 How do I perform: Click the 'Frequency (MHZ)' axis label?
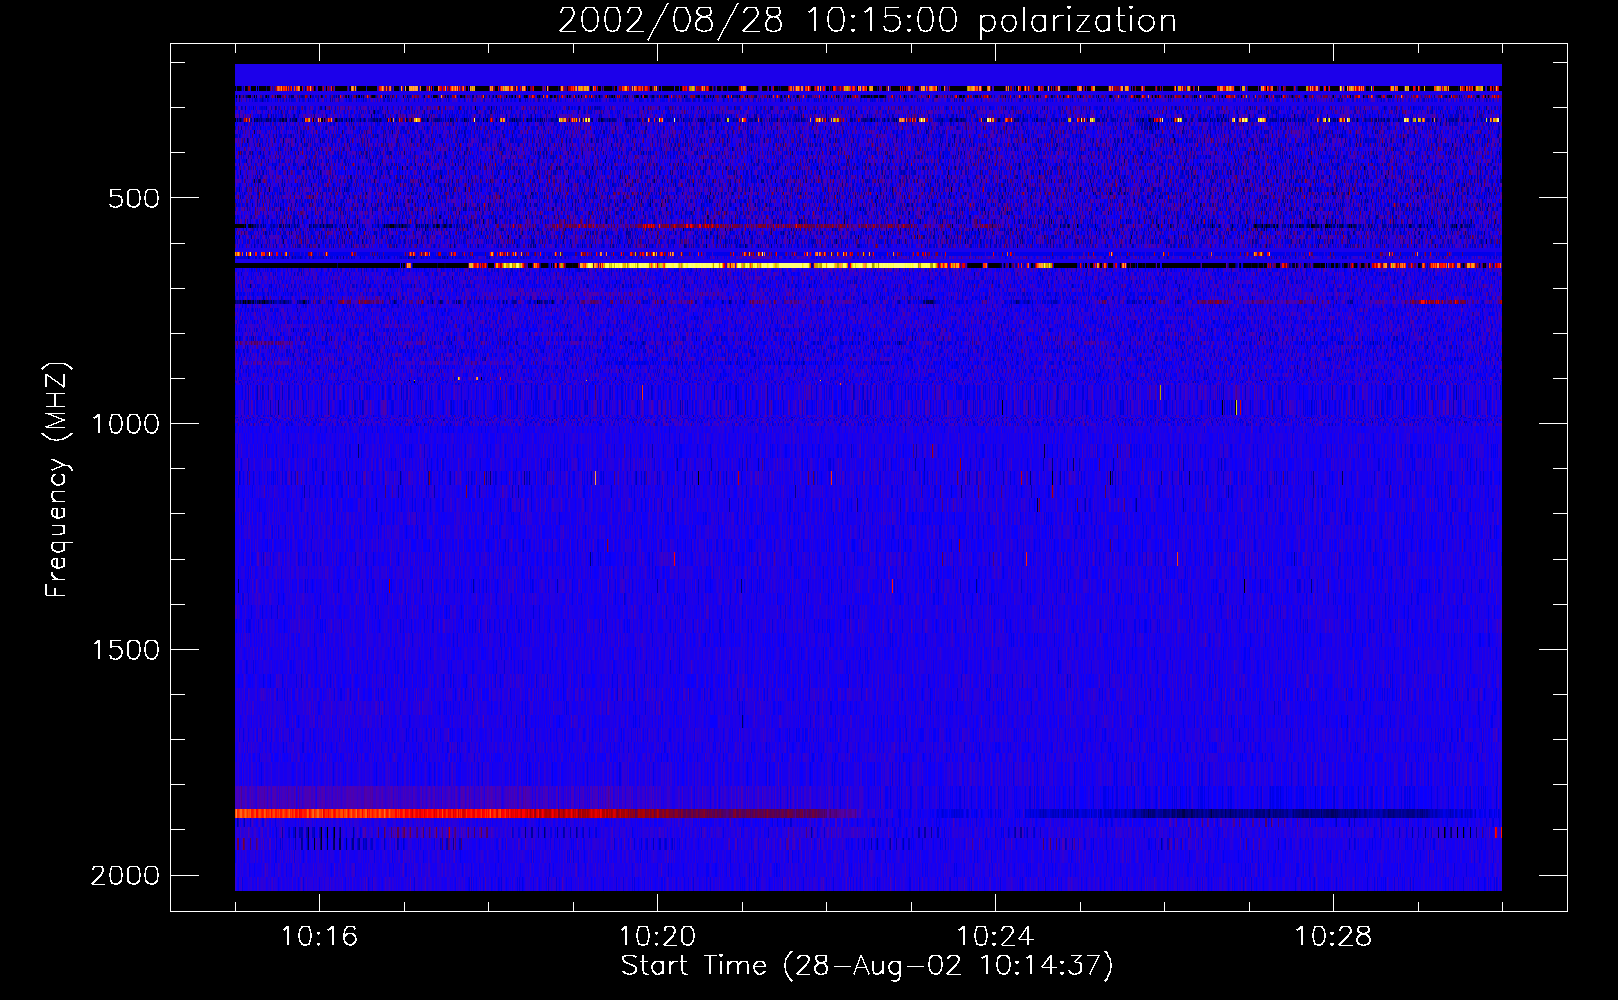[x=57, y=480]
